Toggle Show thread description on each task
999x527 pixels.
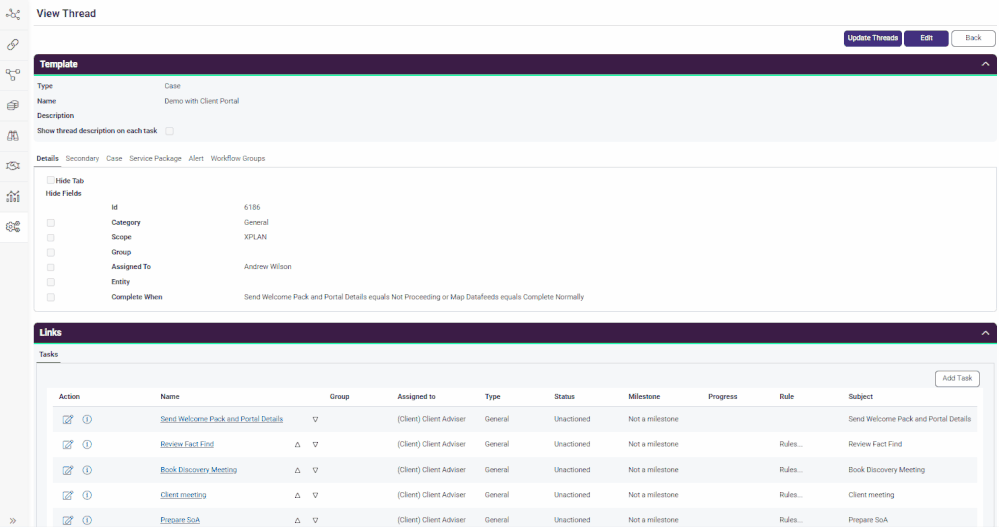point(169,131)
